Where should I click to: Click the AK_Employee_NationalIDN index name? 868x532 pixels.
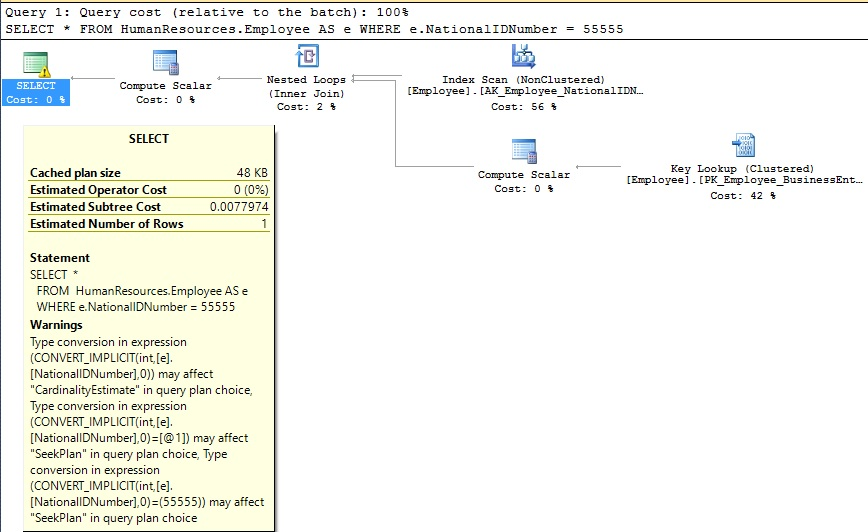point(525,91)
